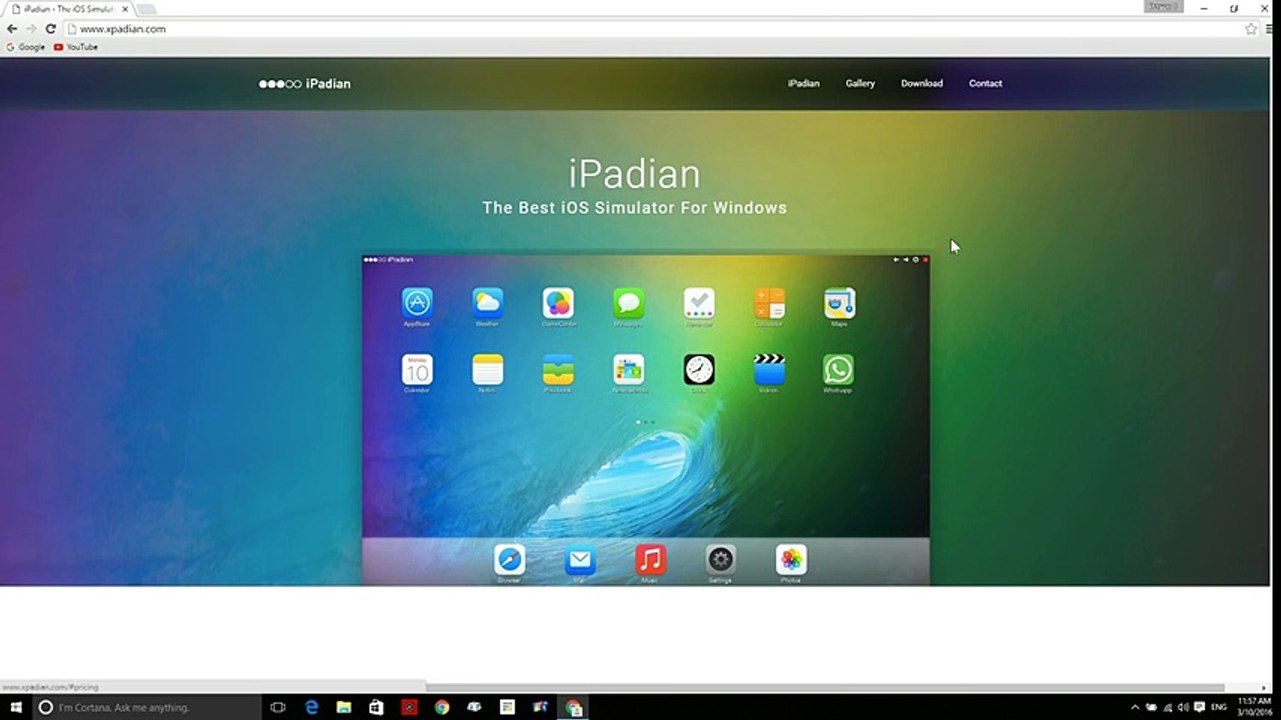This screenshot has height=720, width=1281.
Task: Focus the address bar showing www.xpadian.com
Action: click(x=655, y=29)
